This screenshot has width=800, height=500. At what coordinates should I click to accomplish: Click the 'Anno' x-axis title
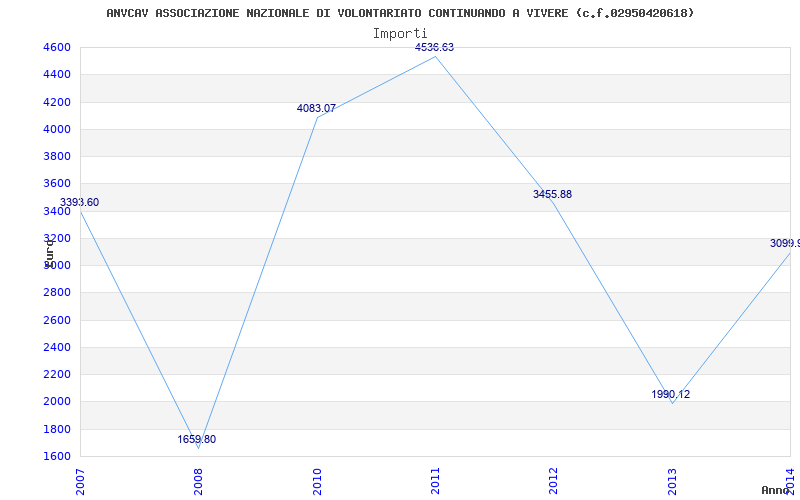[x=774, y=490]
